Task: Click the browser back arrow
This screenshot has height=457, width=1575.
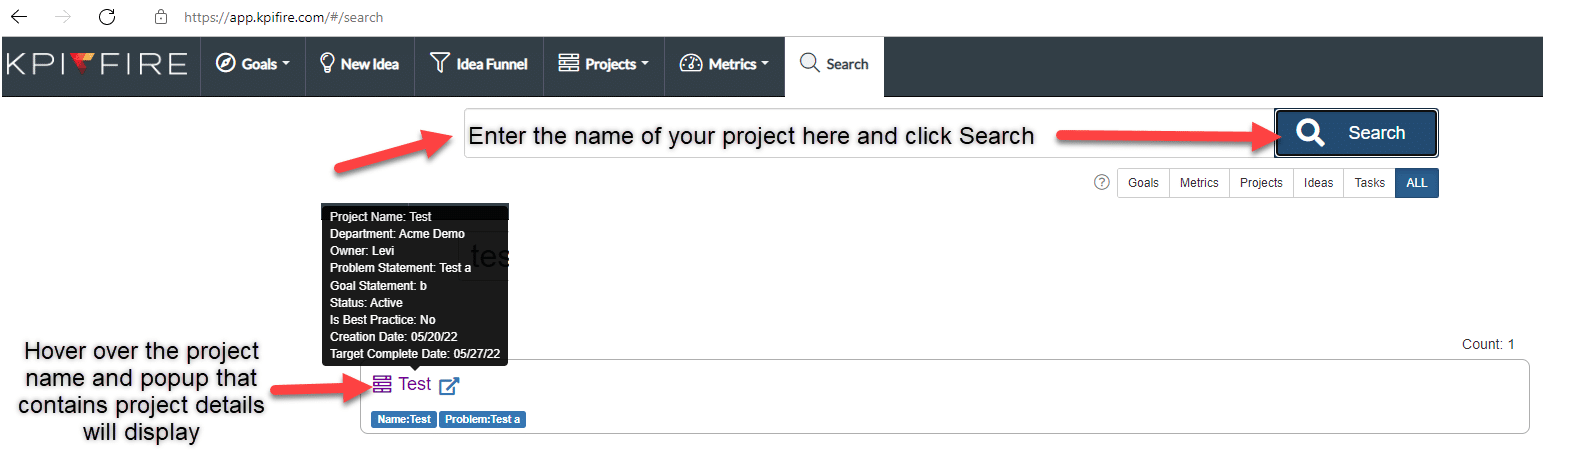Action: [19, 17]
